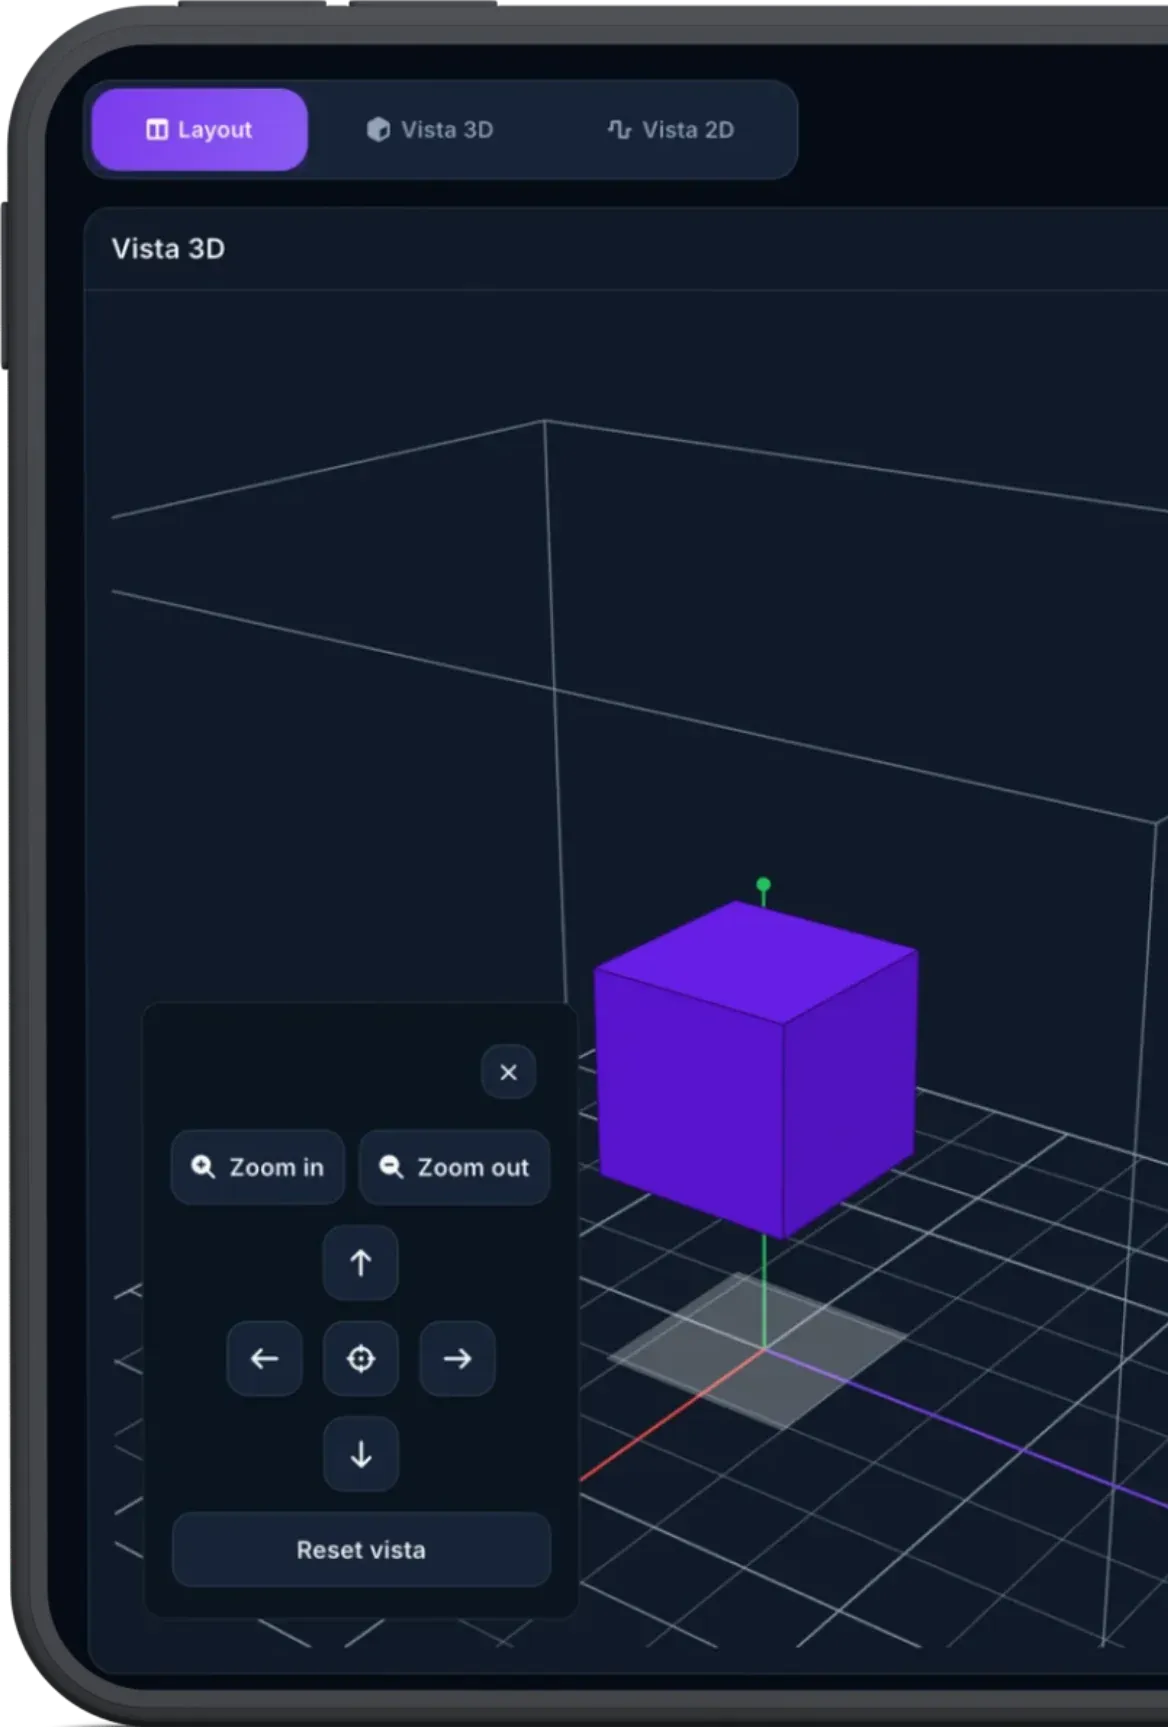The width and height of the screenshot is (1168, 1727).
Task: Click the green handle above the cube
Action: [764, 885]
